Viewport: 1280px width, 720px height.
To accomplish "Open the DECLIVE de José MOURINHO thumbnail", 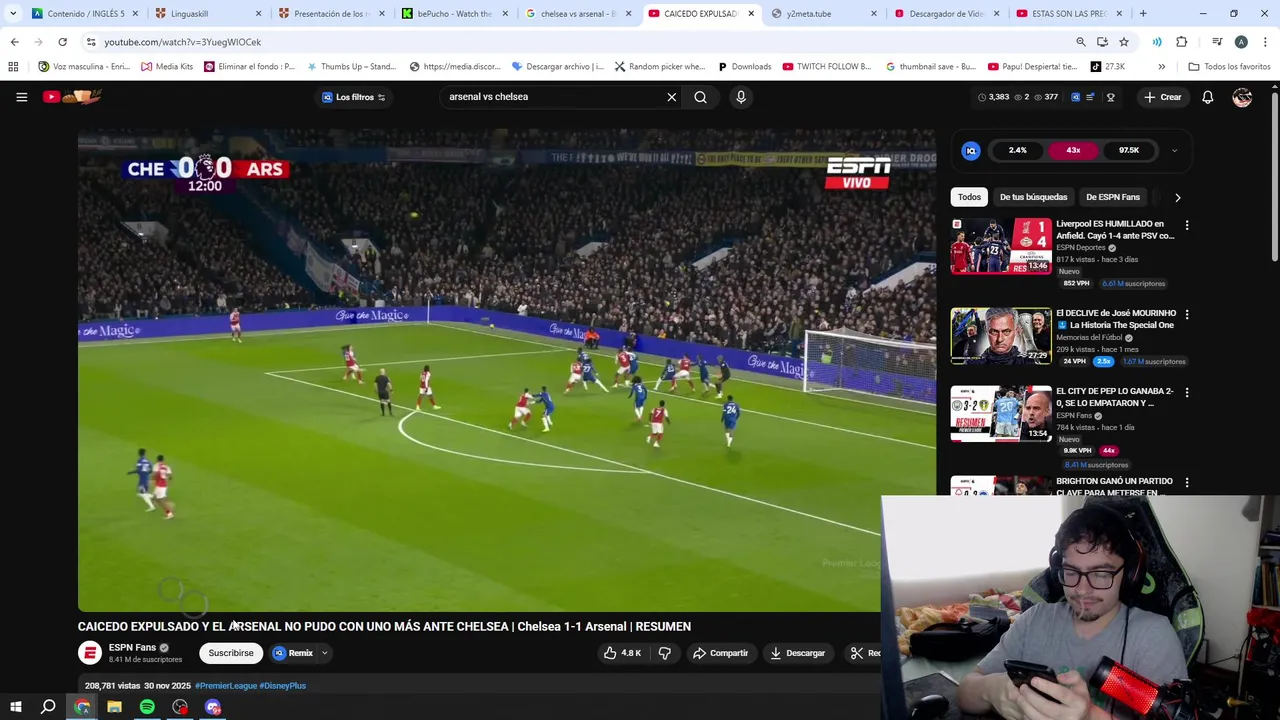I will (x=1000, y=335).
